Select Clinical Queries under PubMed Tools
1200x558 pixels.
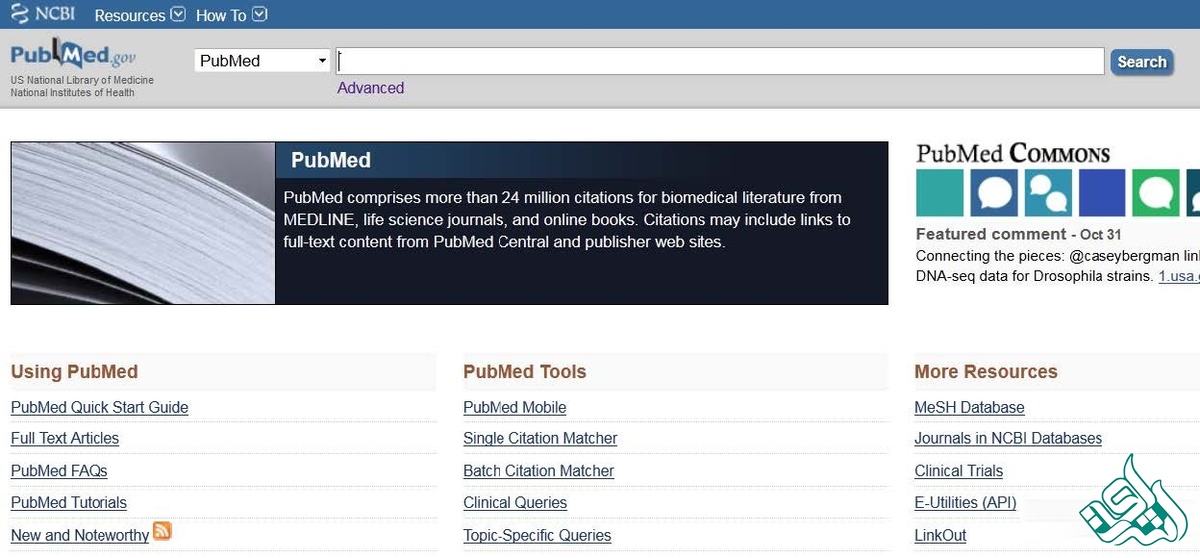[515, 502]
